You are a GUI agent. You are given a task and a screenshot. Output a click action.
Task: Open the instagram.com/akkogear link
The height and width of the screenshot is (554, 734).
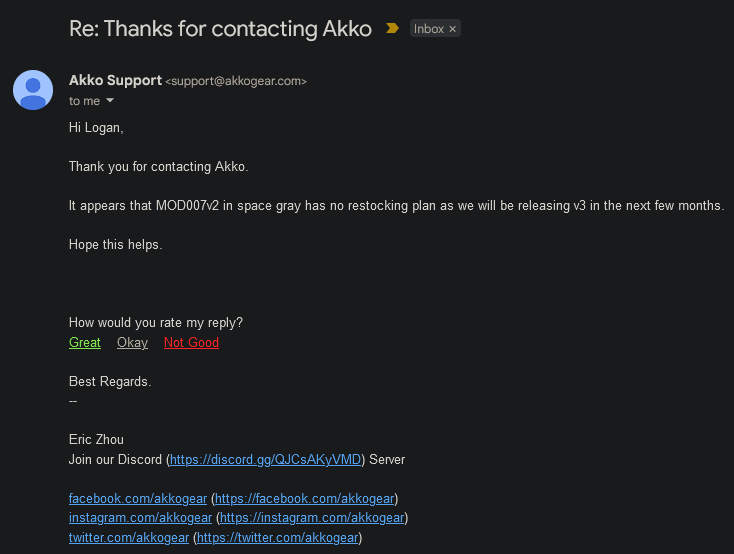140,518
